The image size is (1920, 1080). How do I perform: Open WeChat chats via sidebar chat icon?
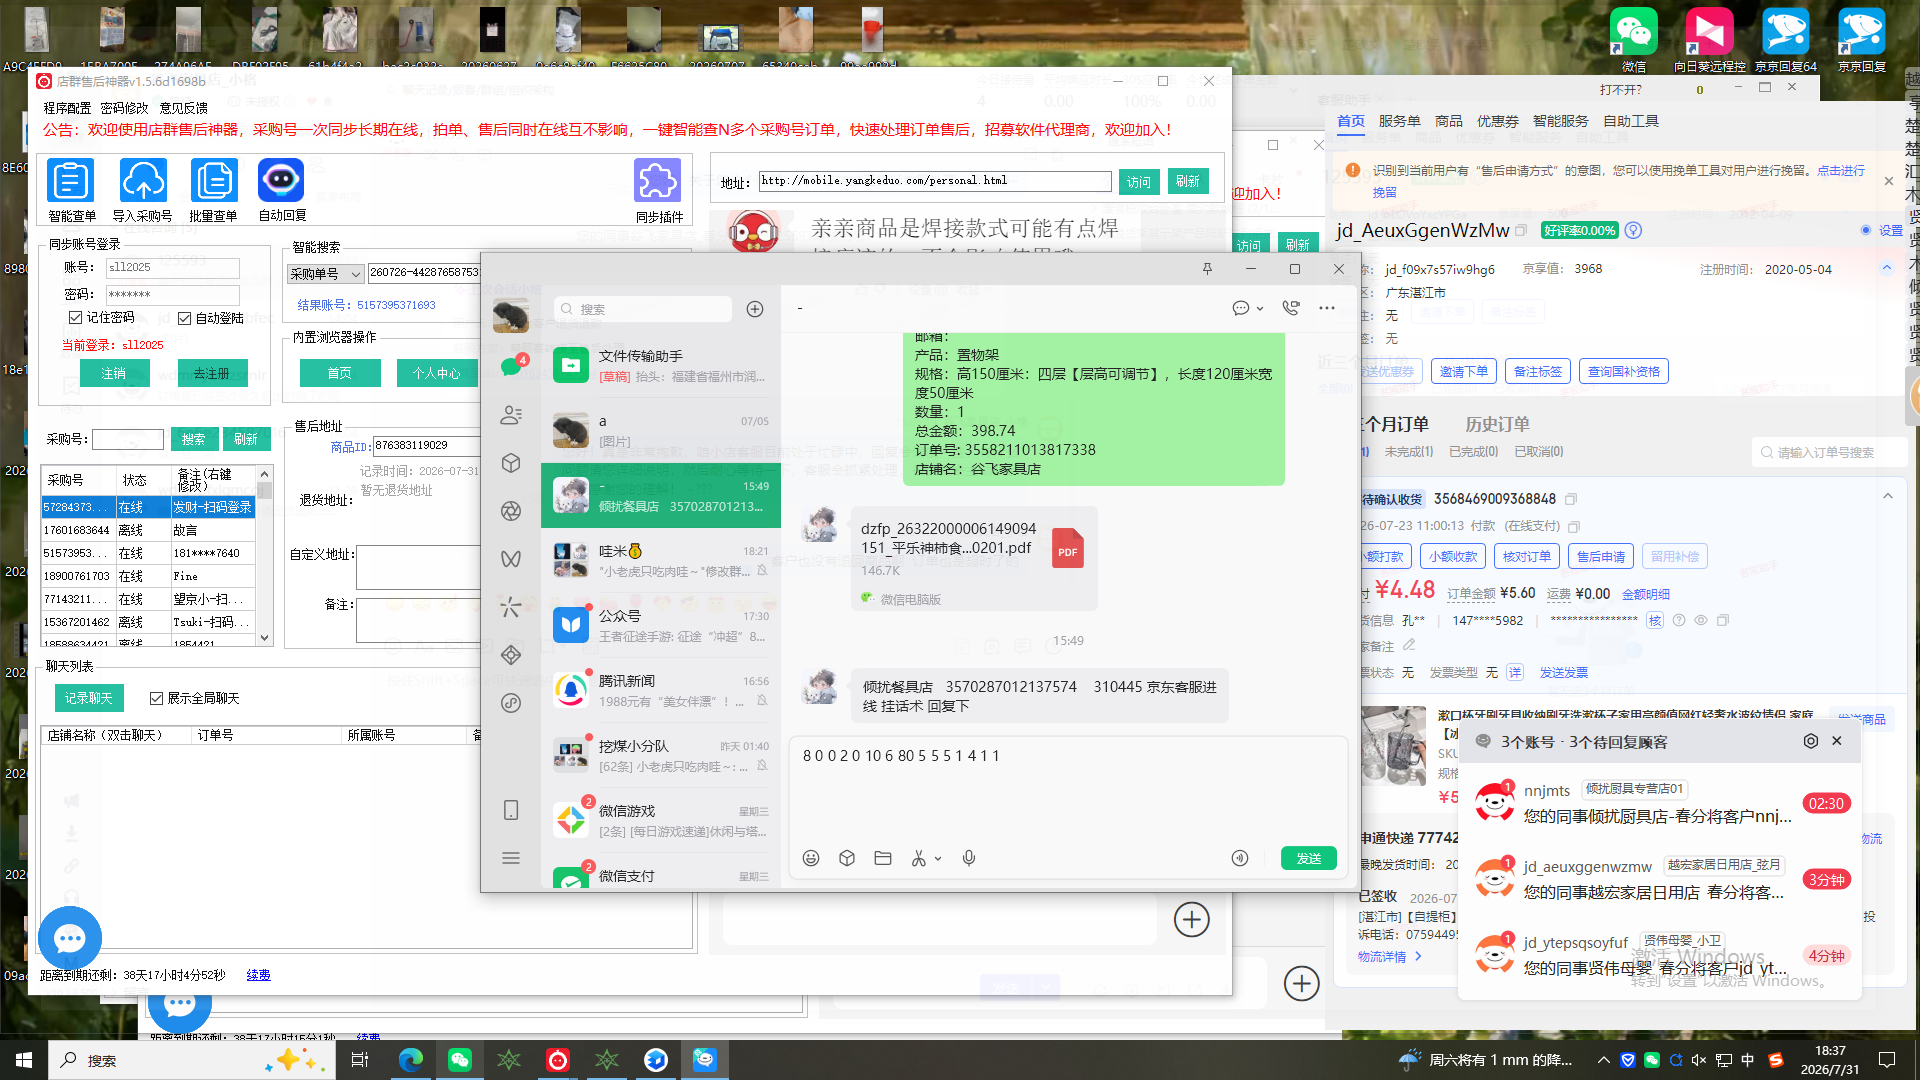pyautogui.click(x=511, y=366)
